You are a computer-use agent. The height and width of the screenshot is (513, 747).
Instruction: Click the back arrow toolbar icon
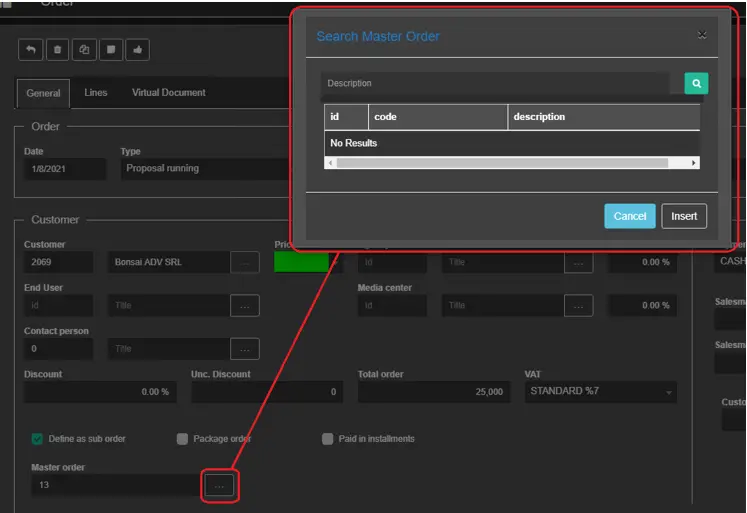(31, 49)
